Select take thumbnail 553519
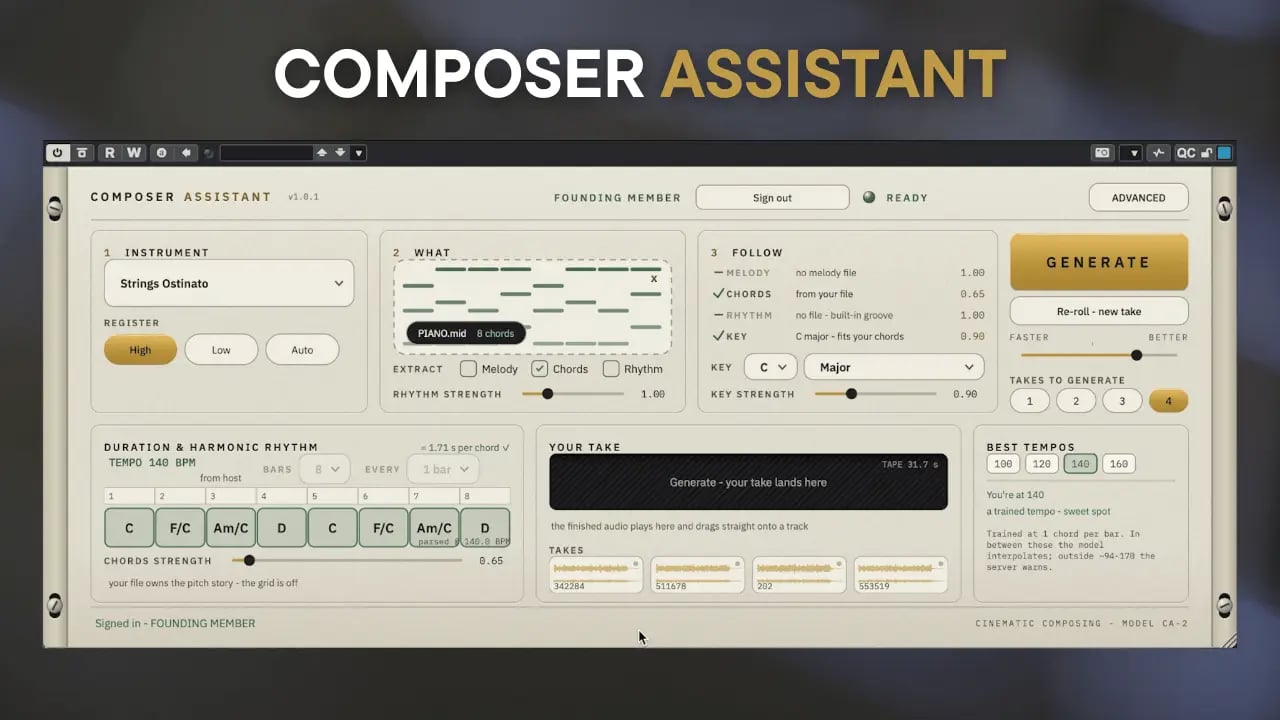Image resolution: width=1280 pixels, height=720 pixels. (x=901, y=575)
